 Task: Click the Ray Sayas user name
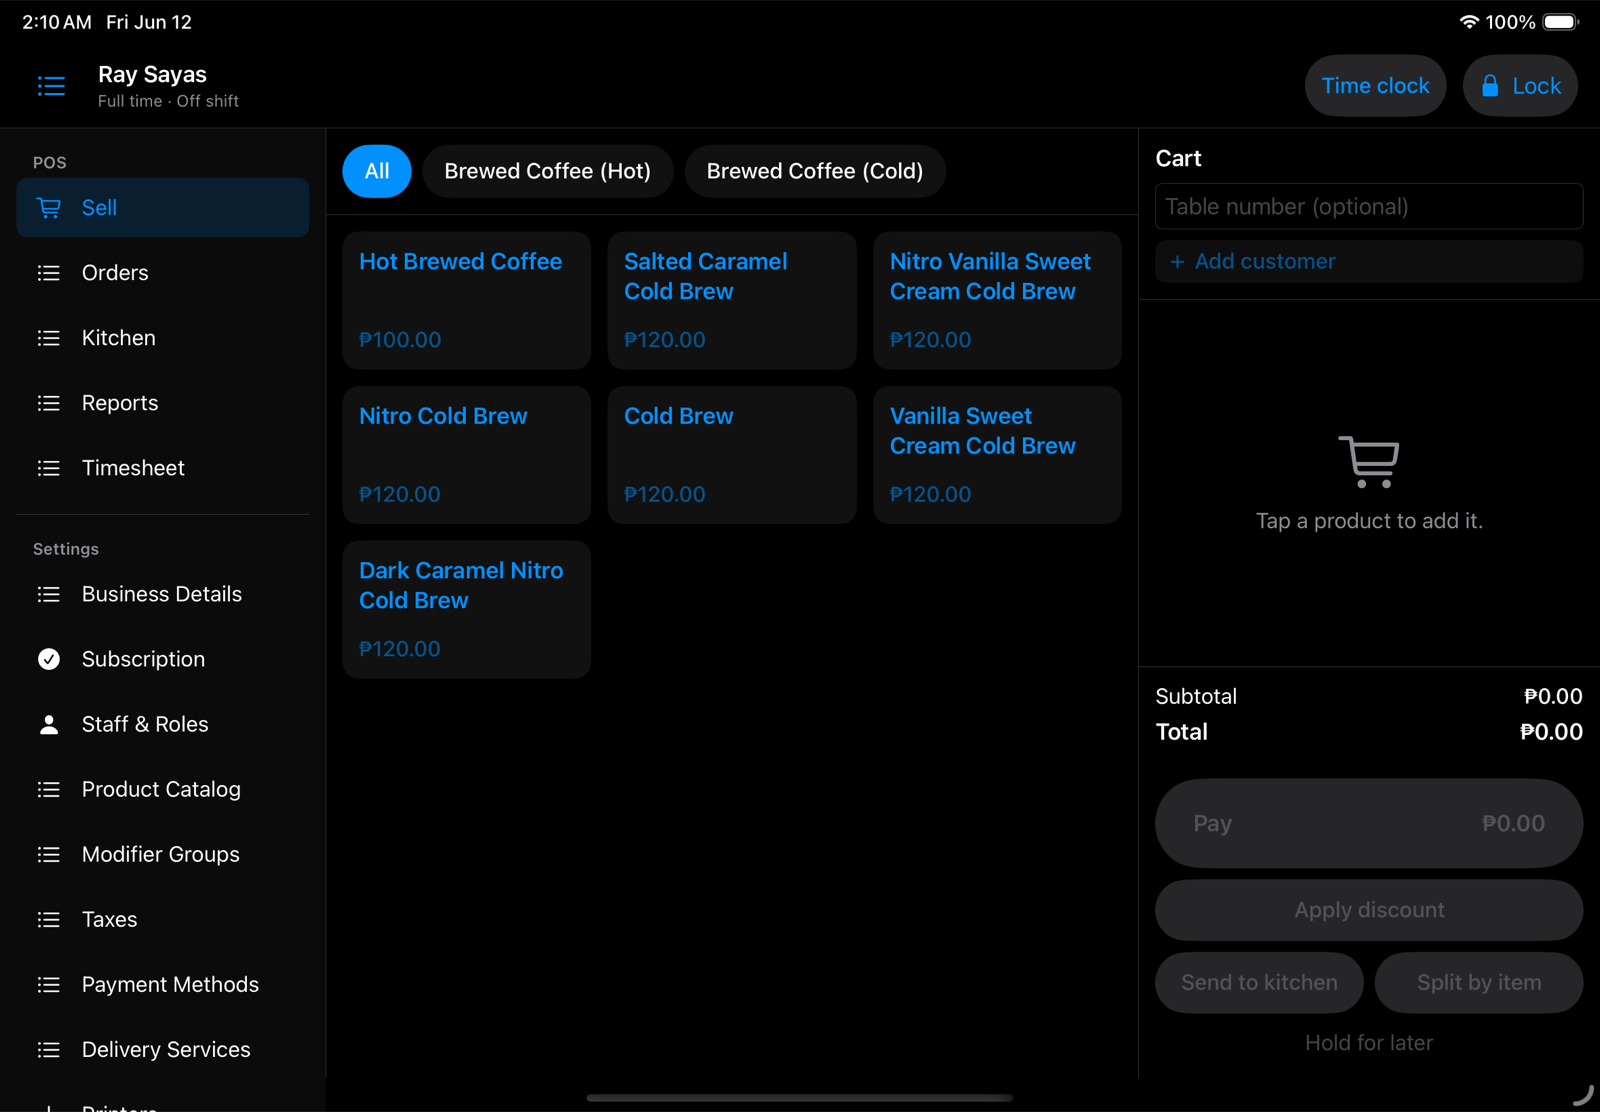(152, 75)
